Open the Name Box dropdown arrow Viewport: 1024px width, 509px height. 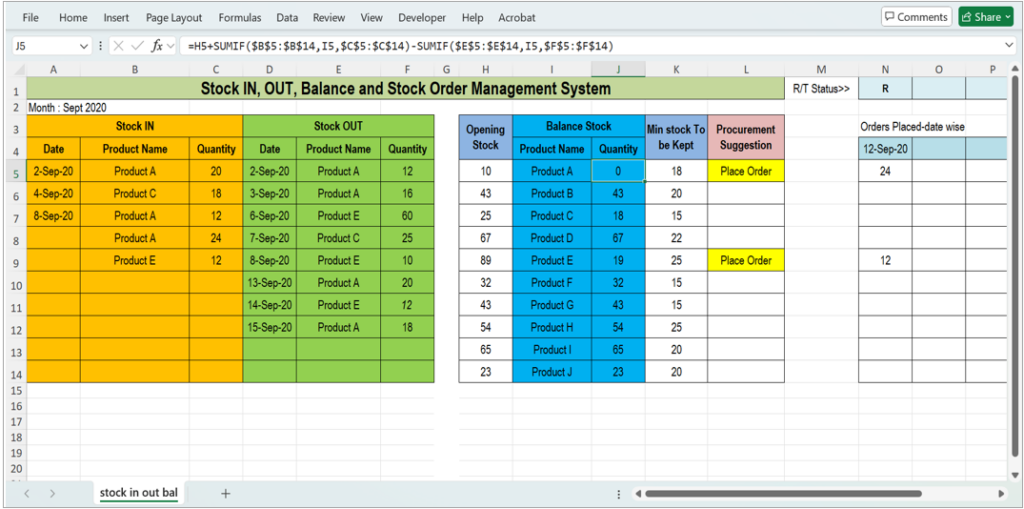coord(86,46)
